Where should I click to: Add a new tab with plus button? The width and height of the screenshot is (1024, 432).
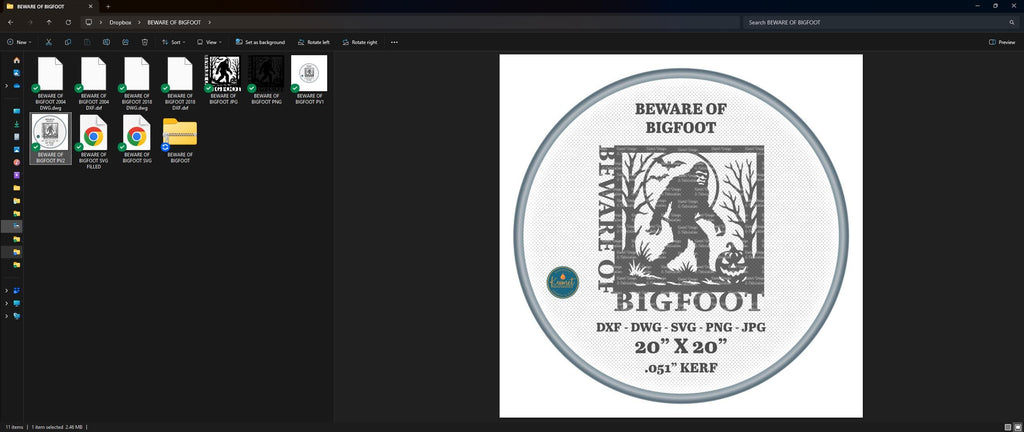tap(108, 6)
